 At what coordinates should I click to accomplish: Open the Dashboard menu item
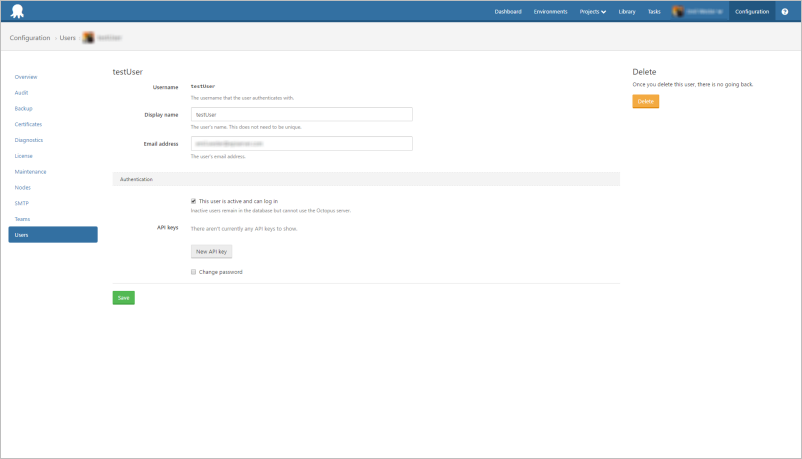point(507,12)
